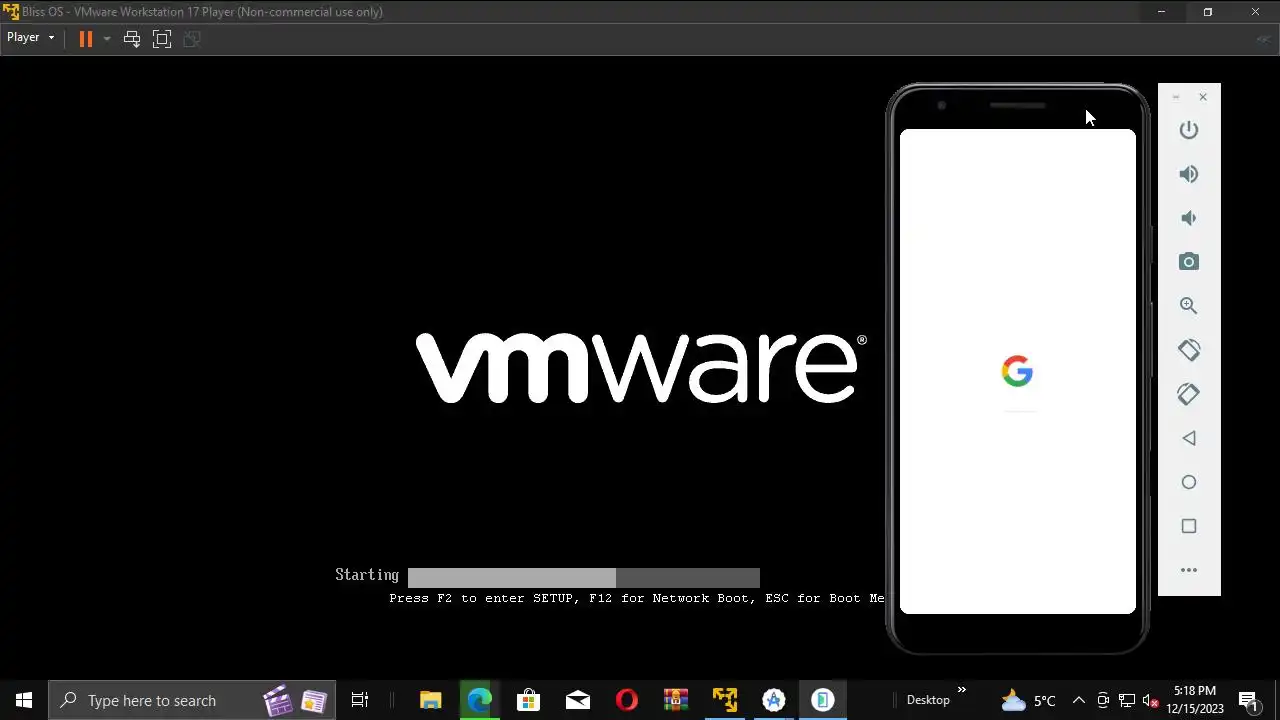Open Task View on the taskbar

click(360, 700)
